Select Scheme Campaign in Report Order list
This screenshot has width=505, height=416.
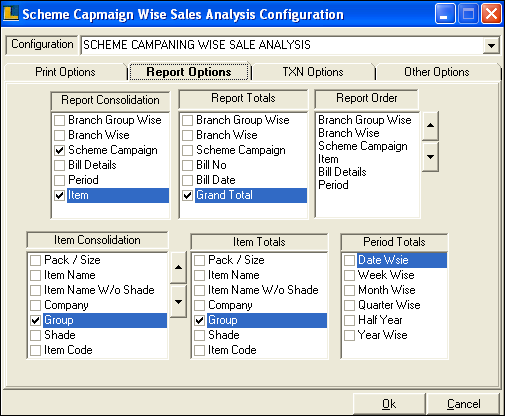(363, 146)
